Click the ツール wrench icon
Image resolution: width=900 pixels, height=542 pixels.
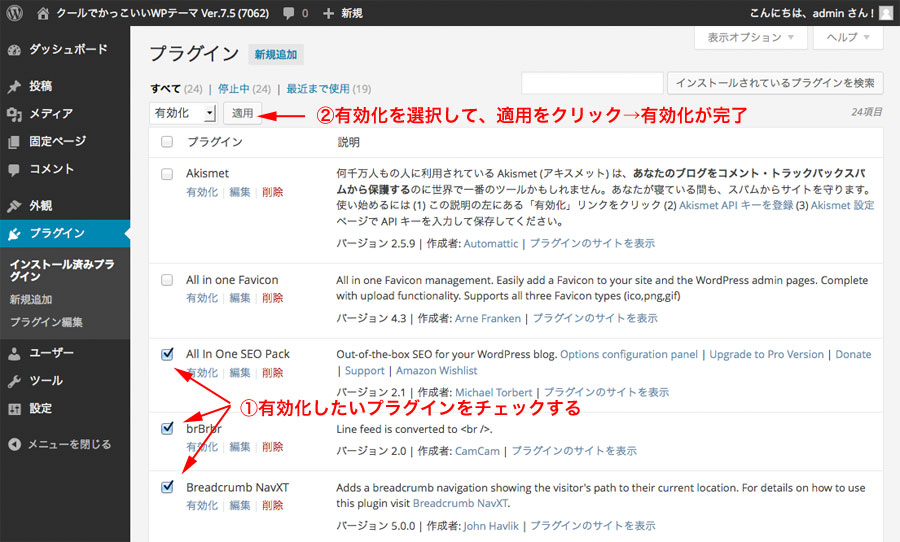point(14,381)
